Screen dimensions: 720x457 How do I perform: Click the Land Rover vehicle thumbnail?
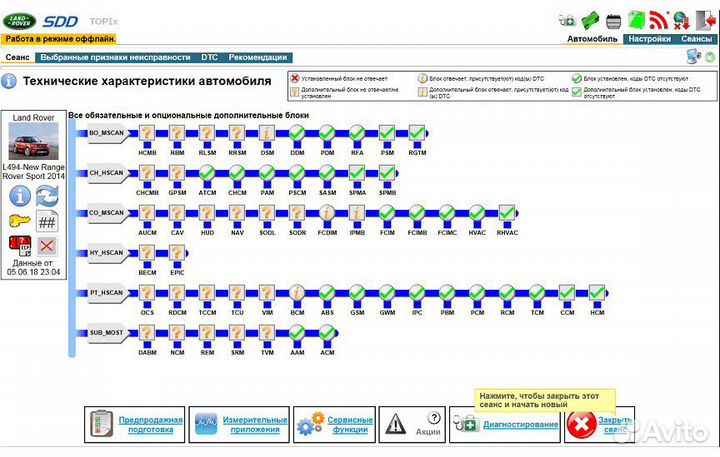(34, 144)
